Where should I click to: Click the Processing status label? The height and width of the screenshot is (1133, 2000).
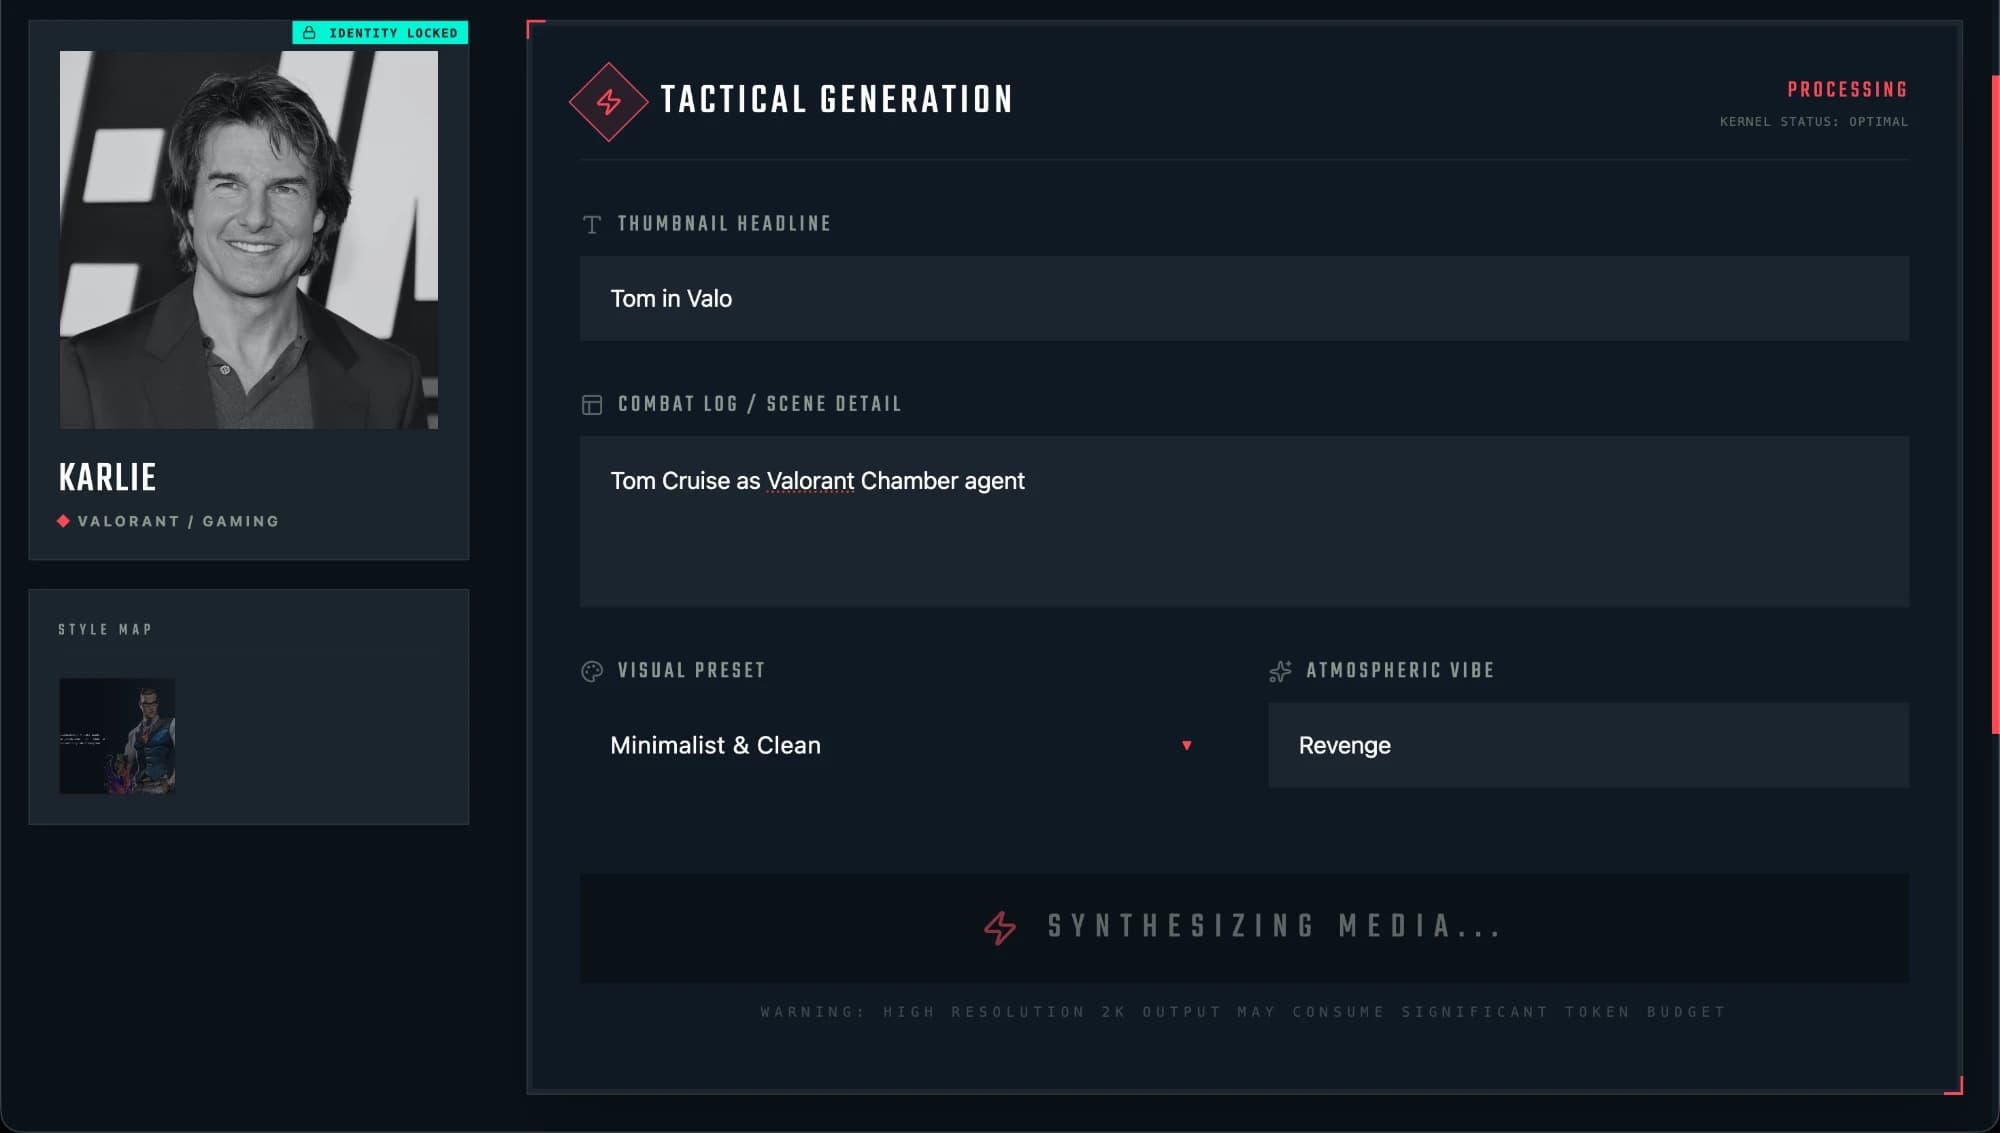(1847, 90)
